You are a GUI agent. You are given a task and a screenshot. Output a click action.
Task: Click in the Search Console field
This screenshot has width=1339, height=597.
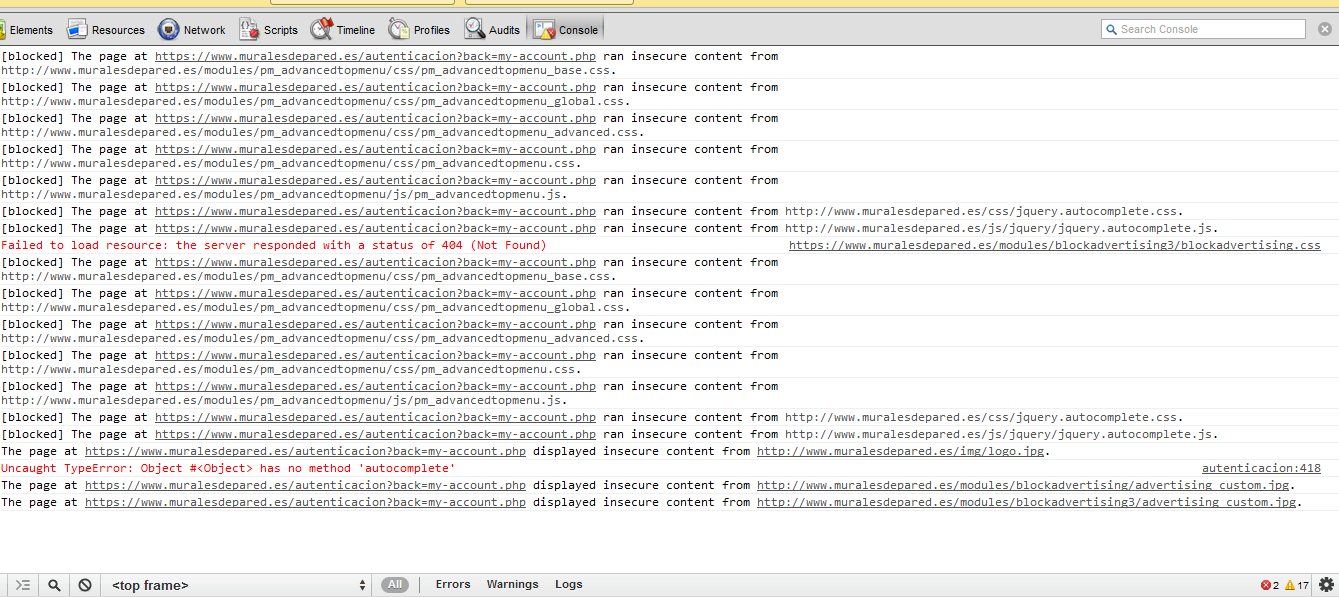click(x=1208, y=29)
